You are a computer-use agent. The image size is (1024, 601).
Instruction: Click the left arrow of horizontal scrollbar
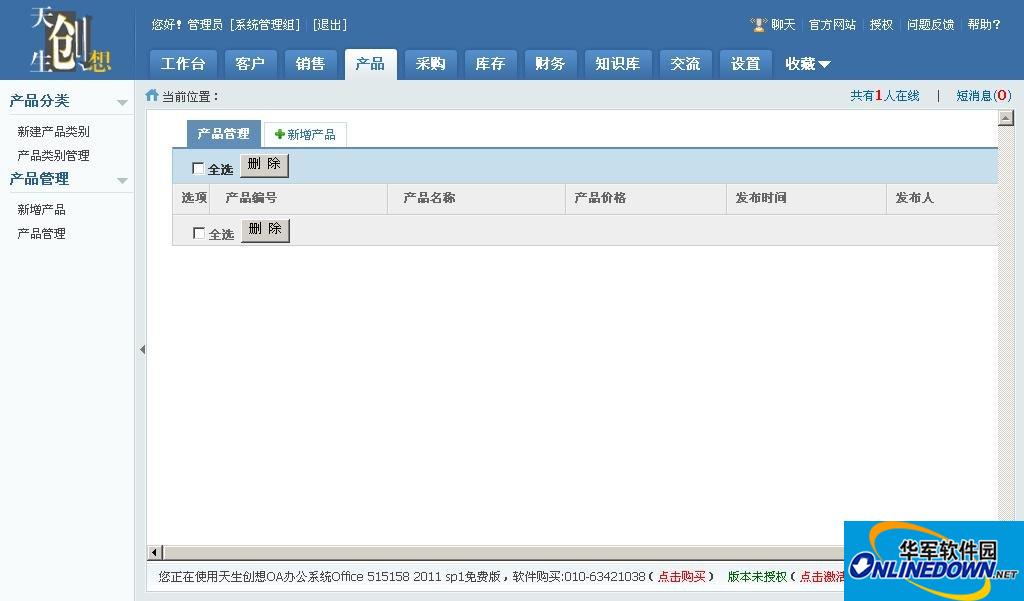(x=154, y=552)
